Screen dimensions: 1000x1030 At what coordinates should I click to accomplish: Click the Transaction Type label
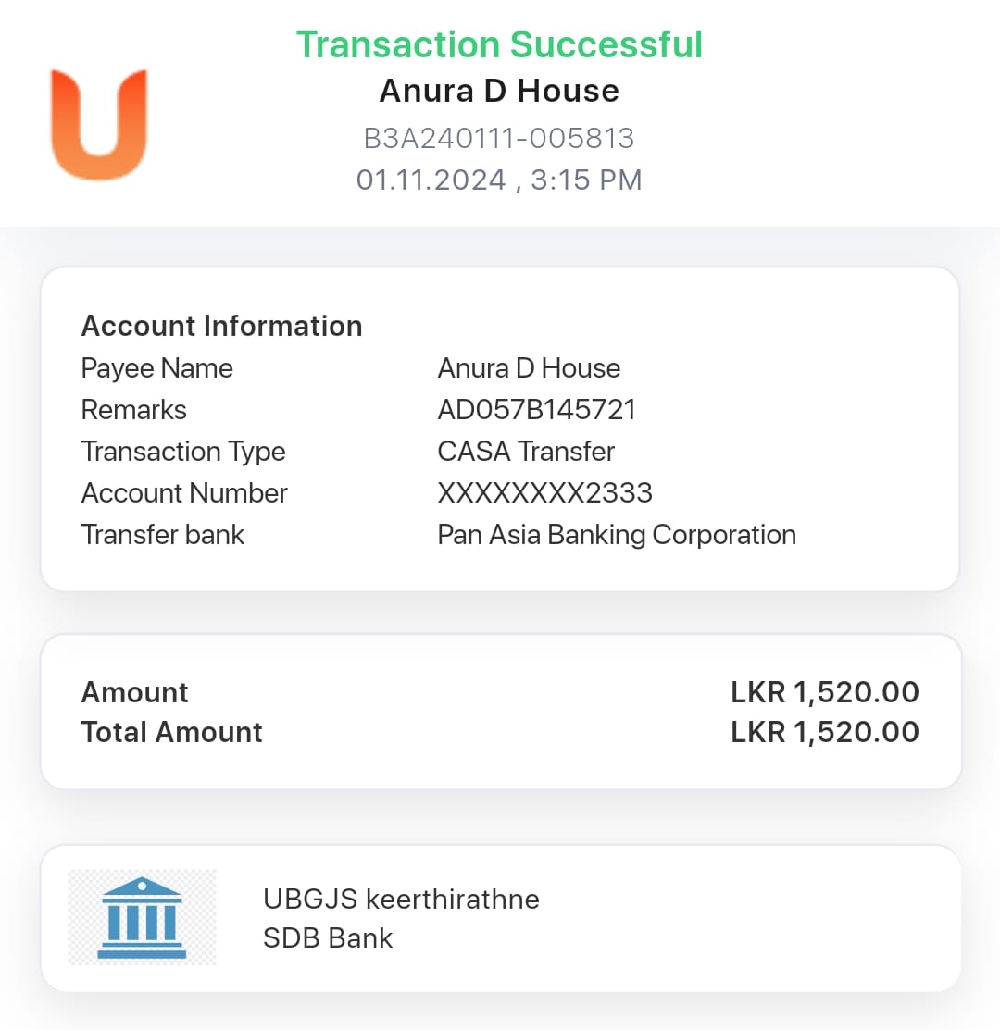[x=183, y=452]
